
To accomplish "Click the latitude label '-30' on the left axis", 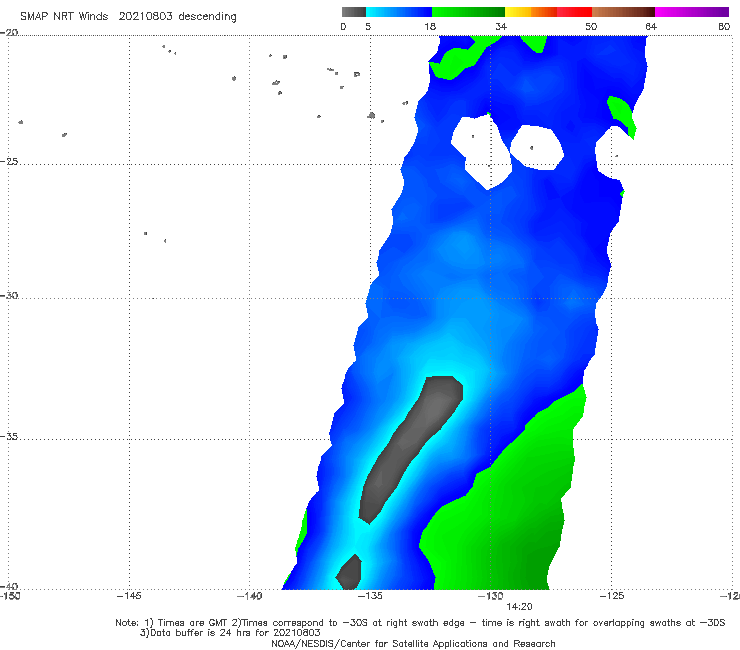I will 9,295.
